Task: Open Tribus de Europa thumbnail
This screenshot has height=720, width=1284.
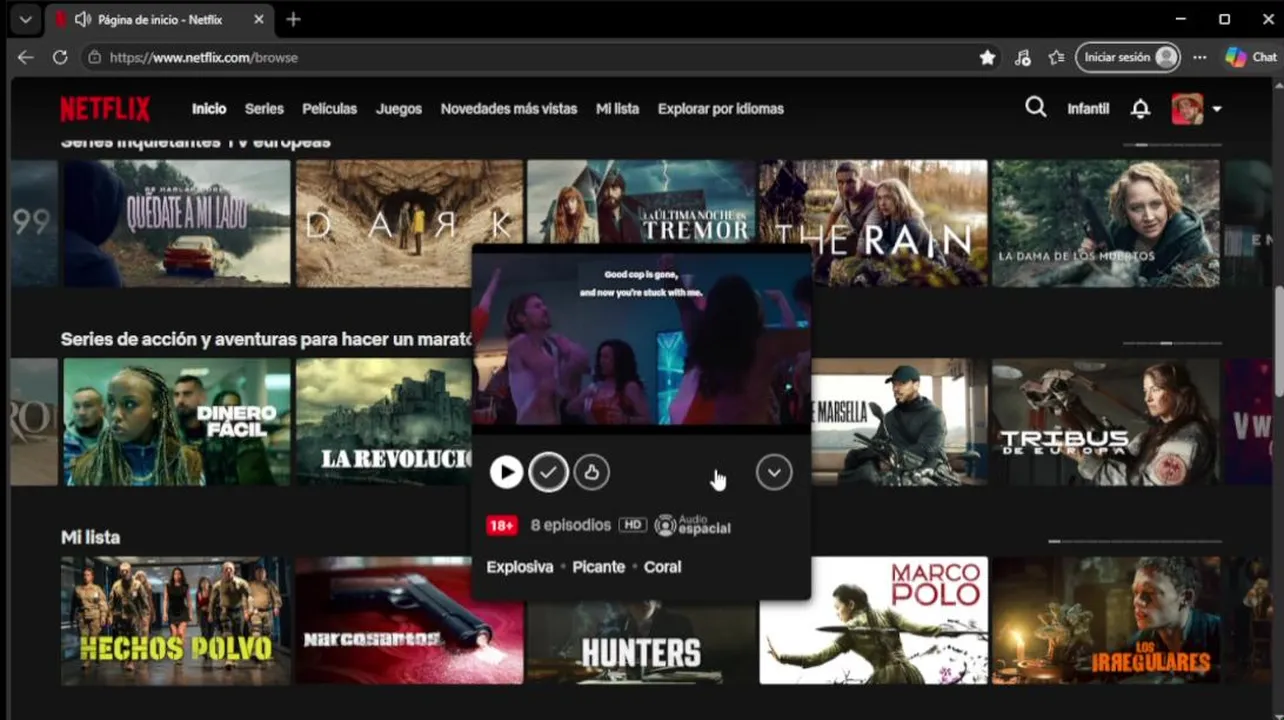Action: [1105, 422]
